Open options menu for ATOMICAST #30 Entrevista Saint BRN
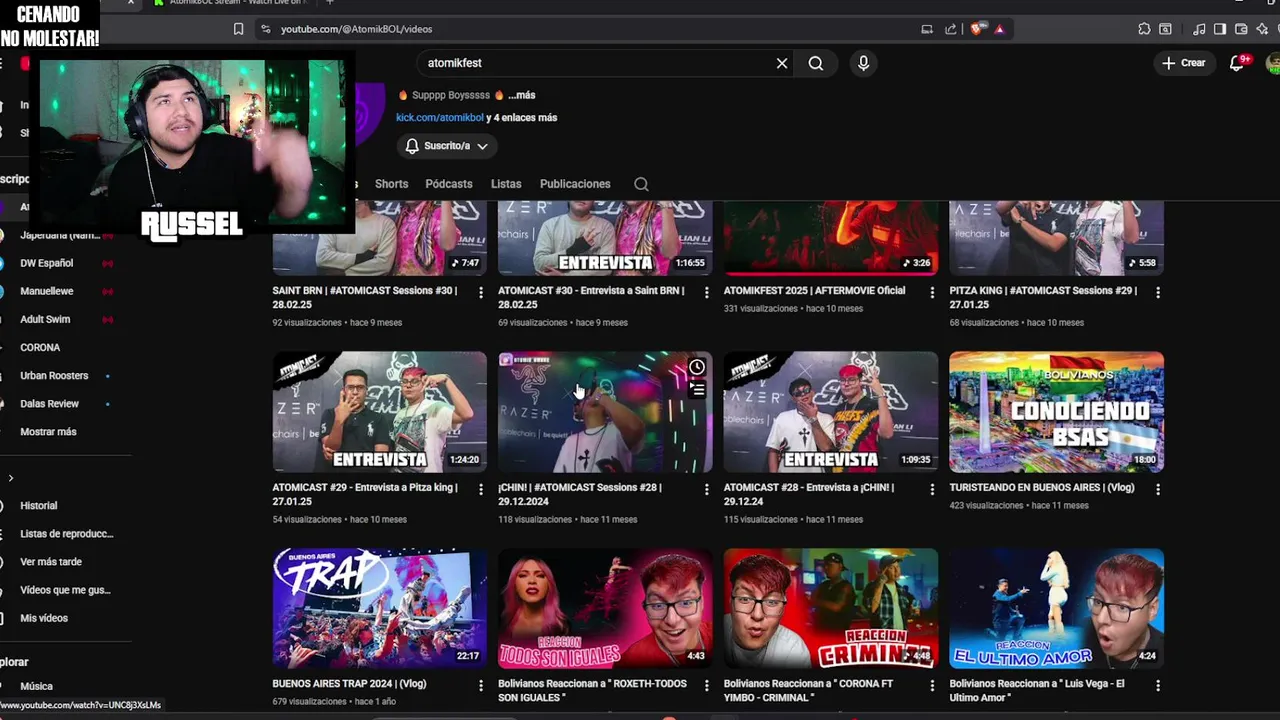Screen dimensions: 1280x720 point(706,292)
